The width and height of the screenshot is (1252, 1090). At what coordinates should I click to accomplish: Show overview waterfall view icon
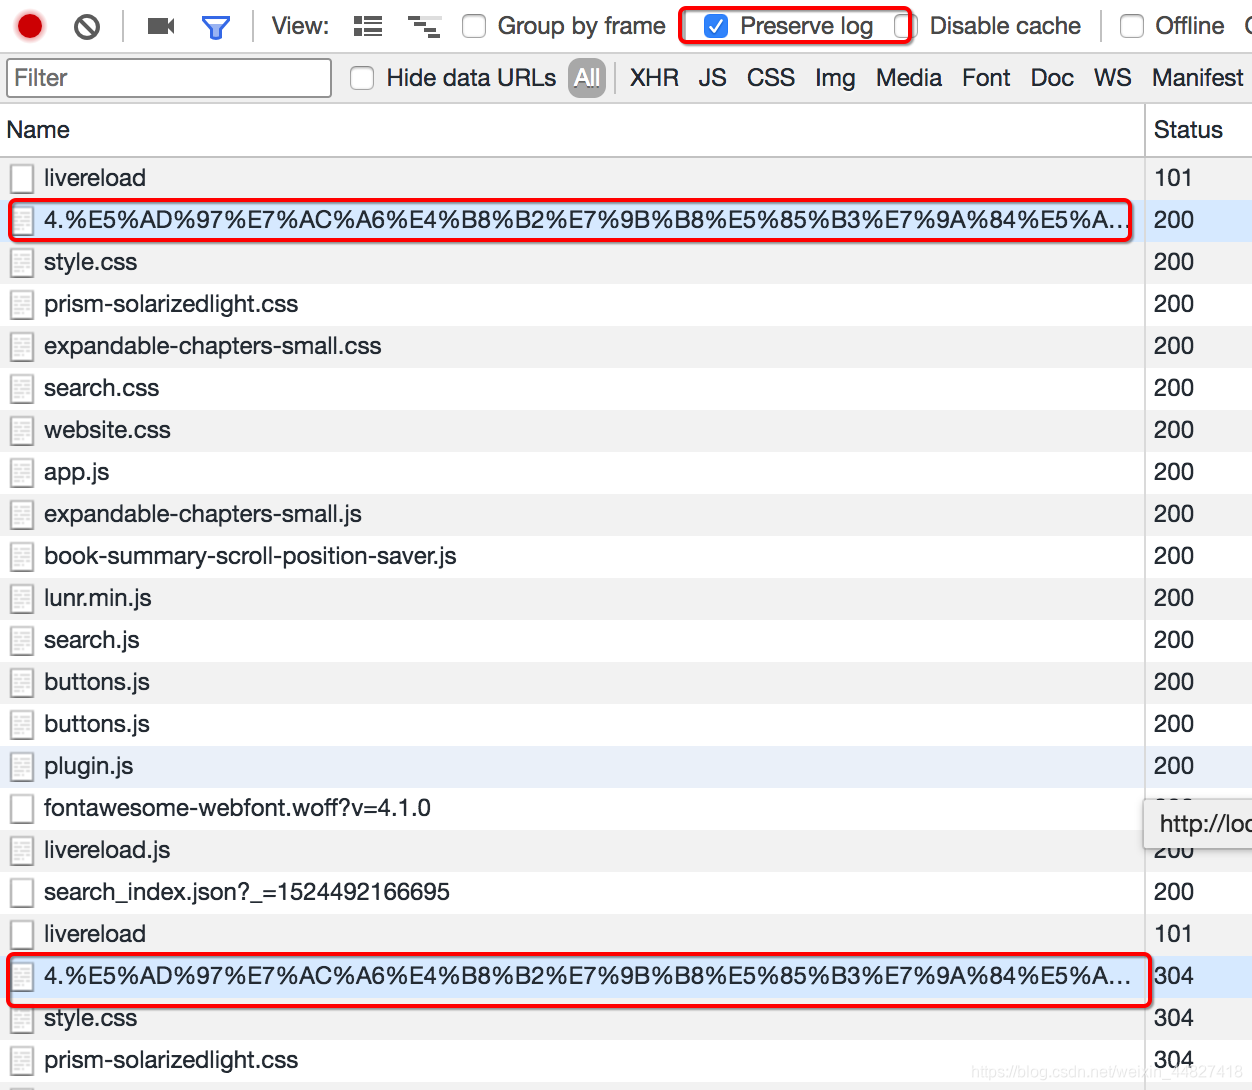(425, 26)
